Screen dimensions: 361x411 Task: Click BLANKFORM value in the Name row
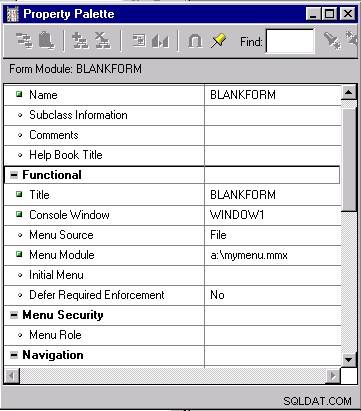coord(243,95)
